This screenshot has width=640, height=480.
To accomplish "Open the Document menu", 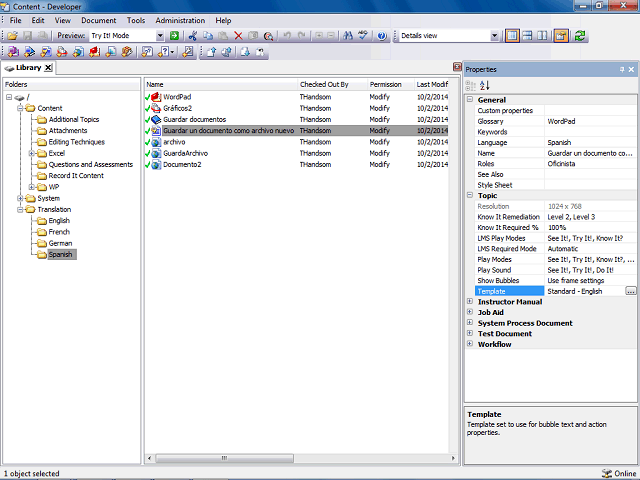I will pyautogui.click(x=98, y=20).
